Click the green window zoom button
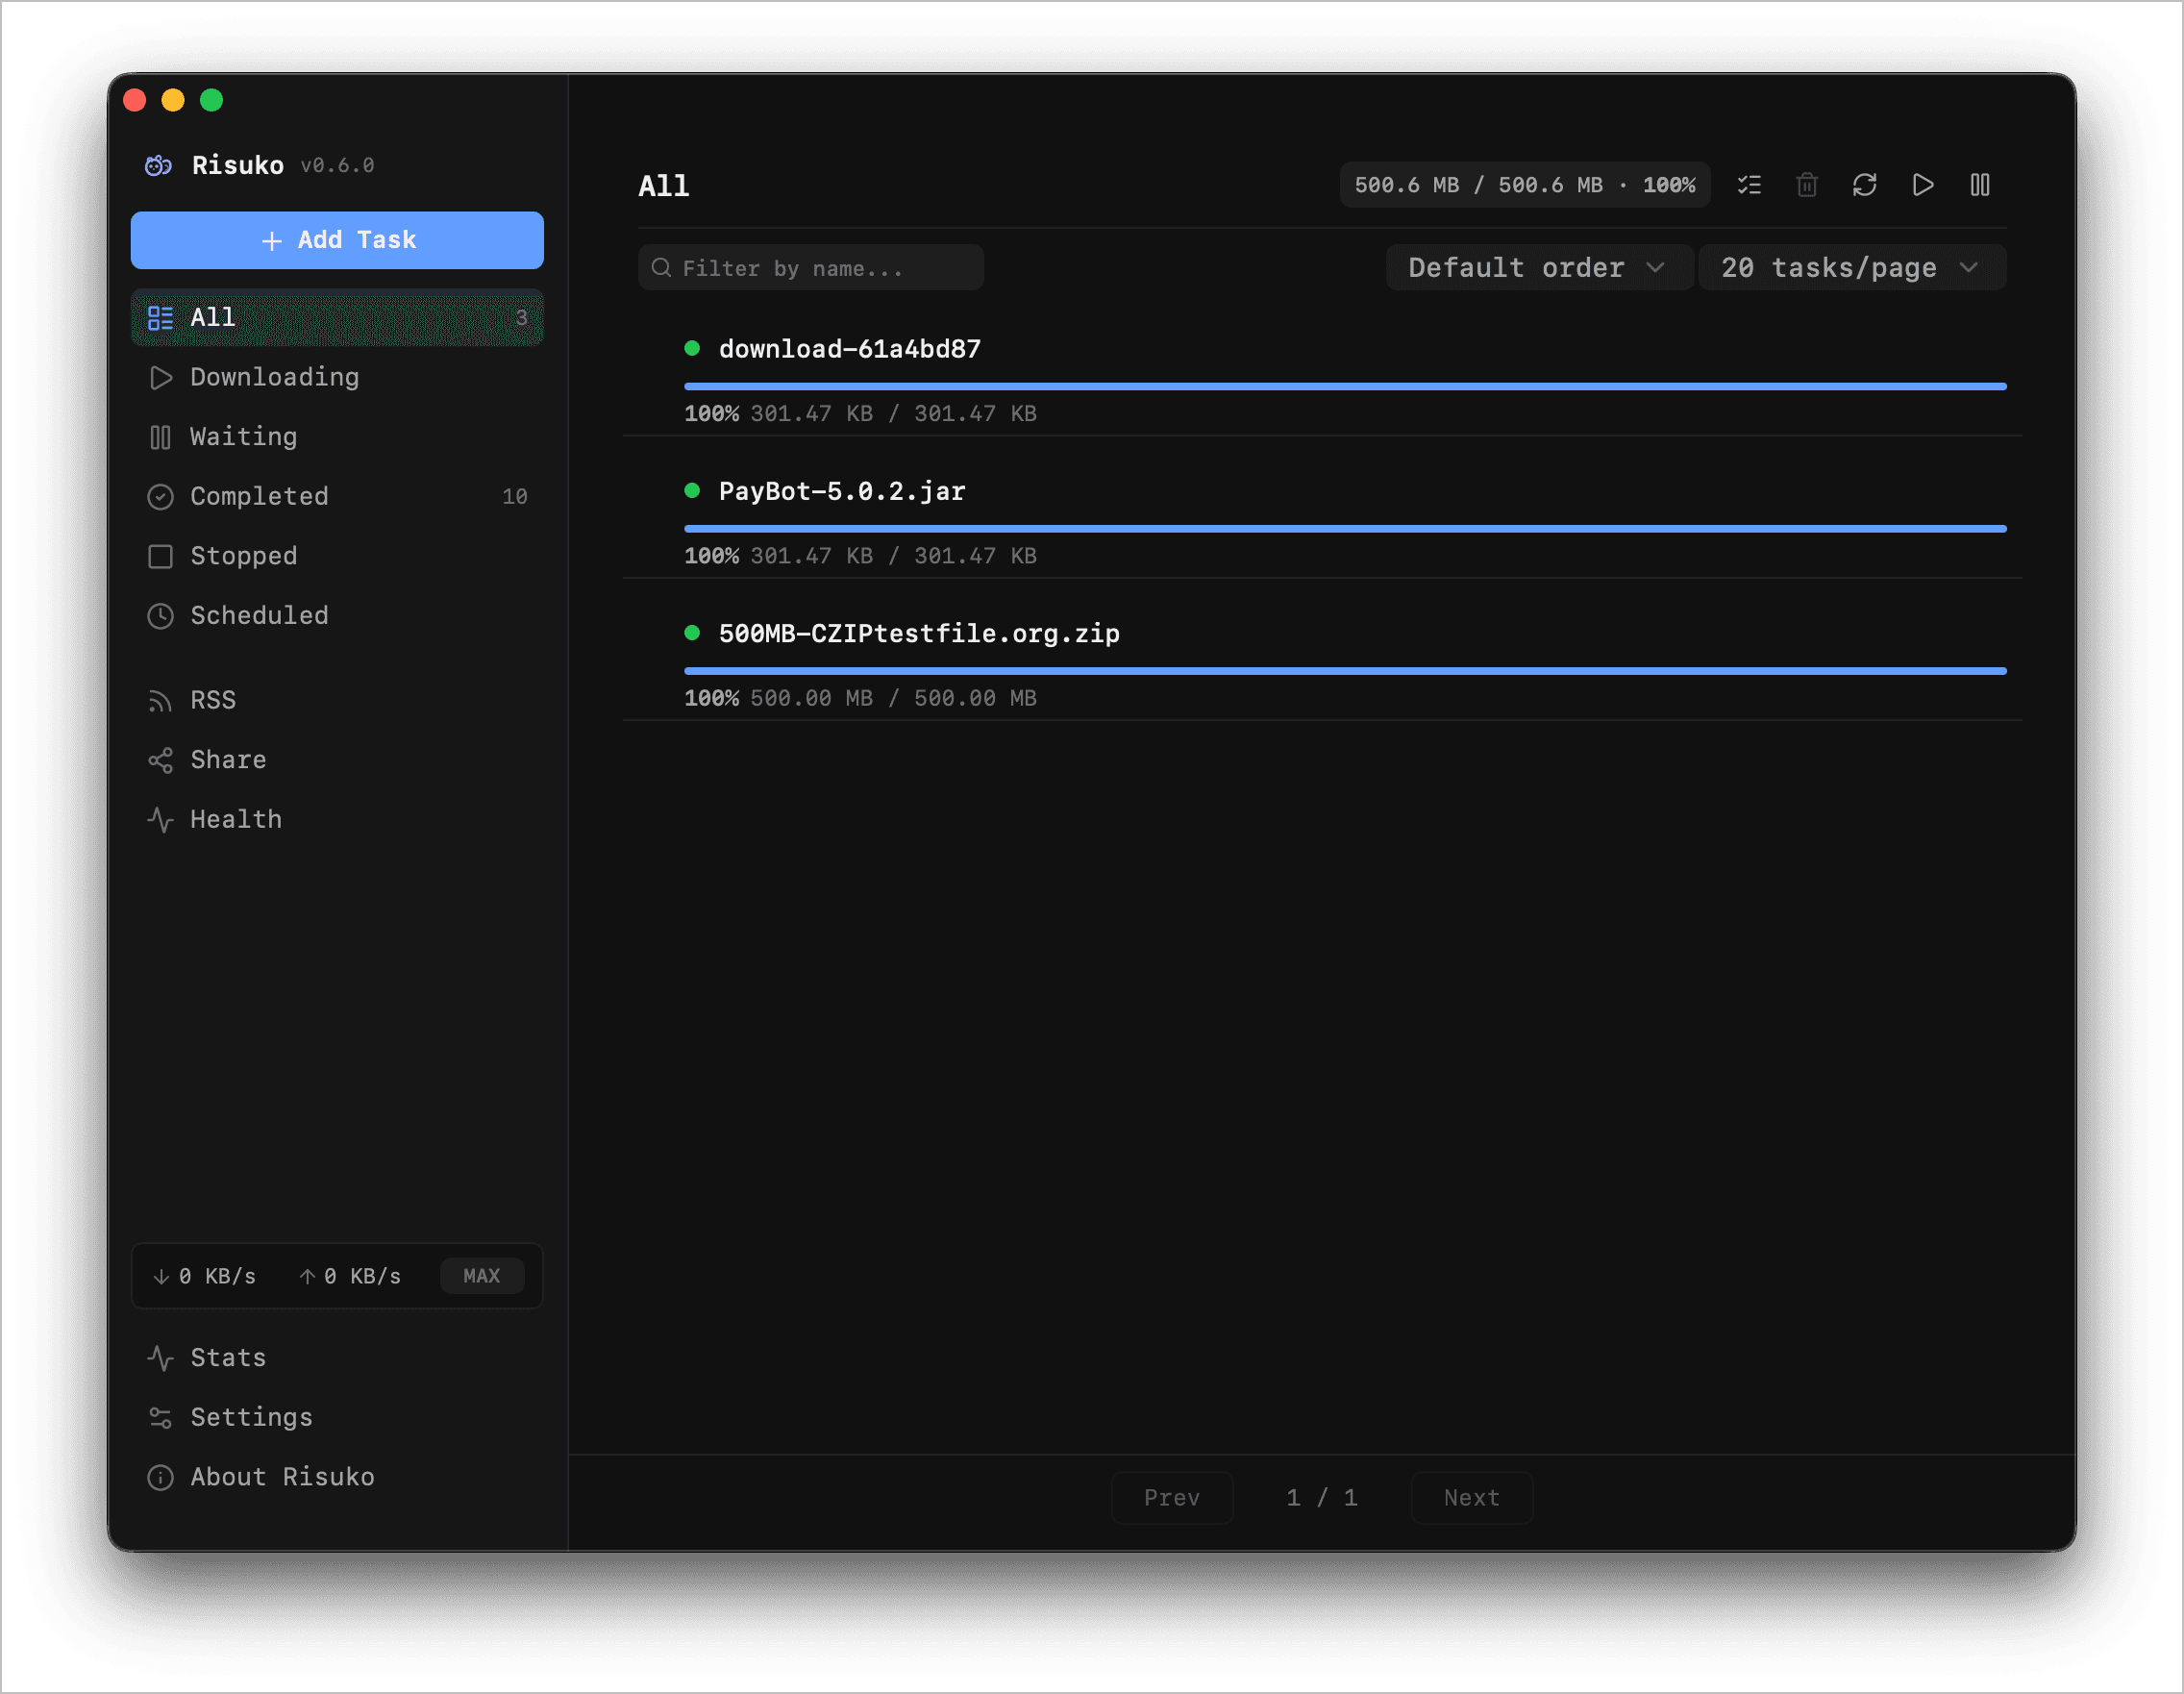2184x1694 pixels. [211, 100]
